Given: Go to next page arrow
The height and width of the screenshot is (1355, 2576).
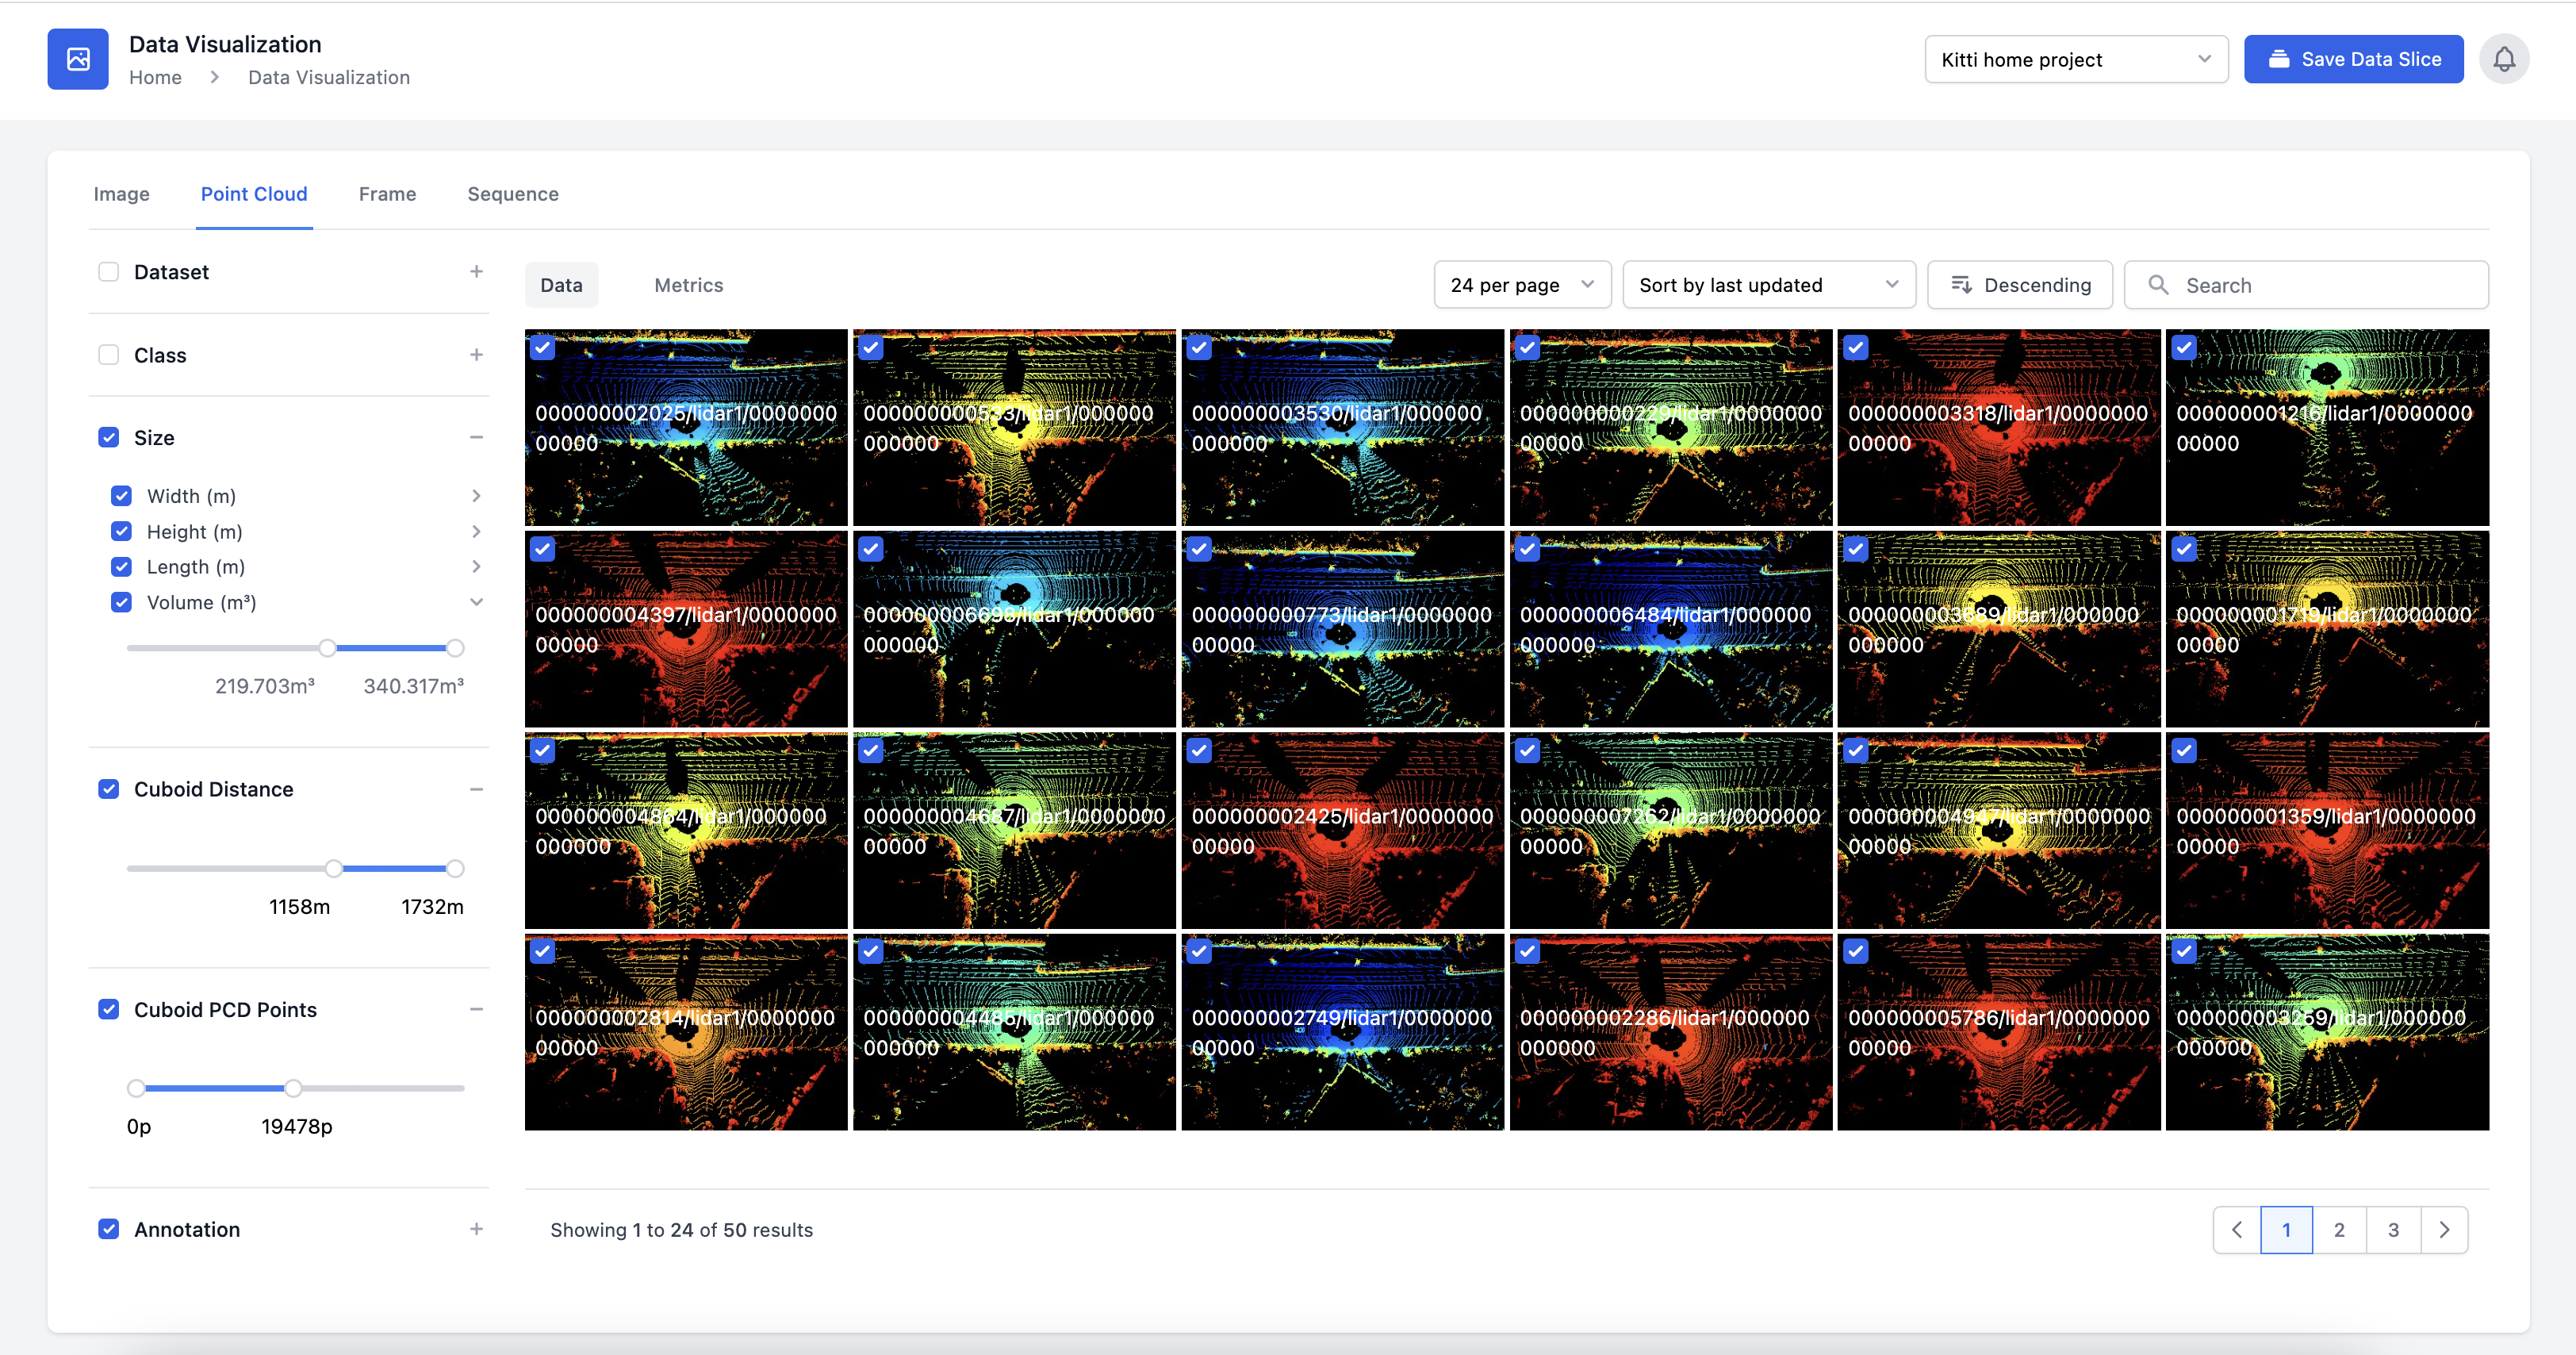Looking at the screenshot, I should tap(2444, 1230).
